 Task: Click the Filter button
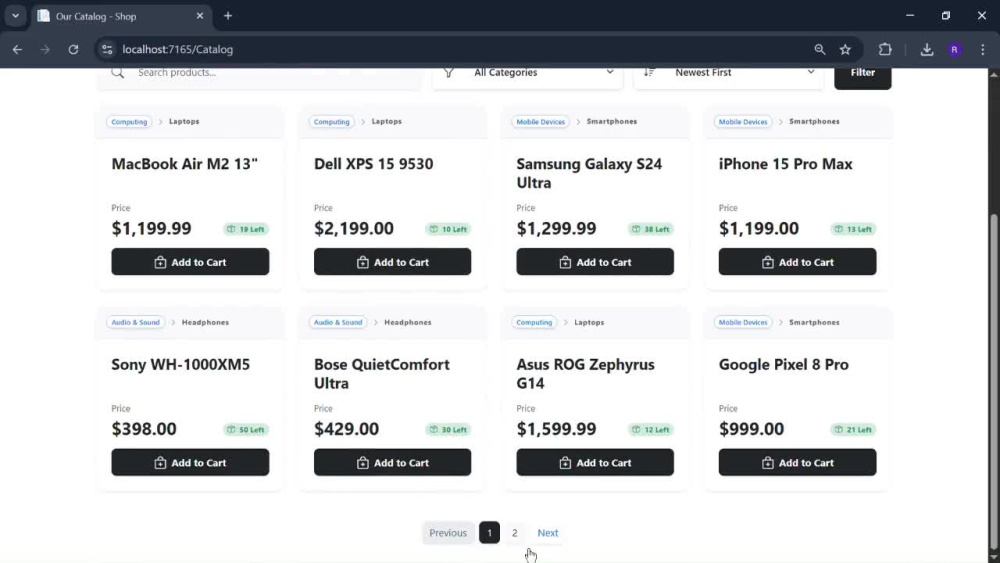862,74
